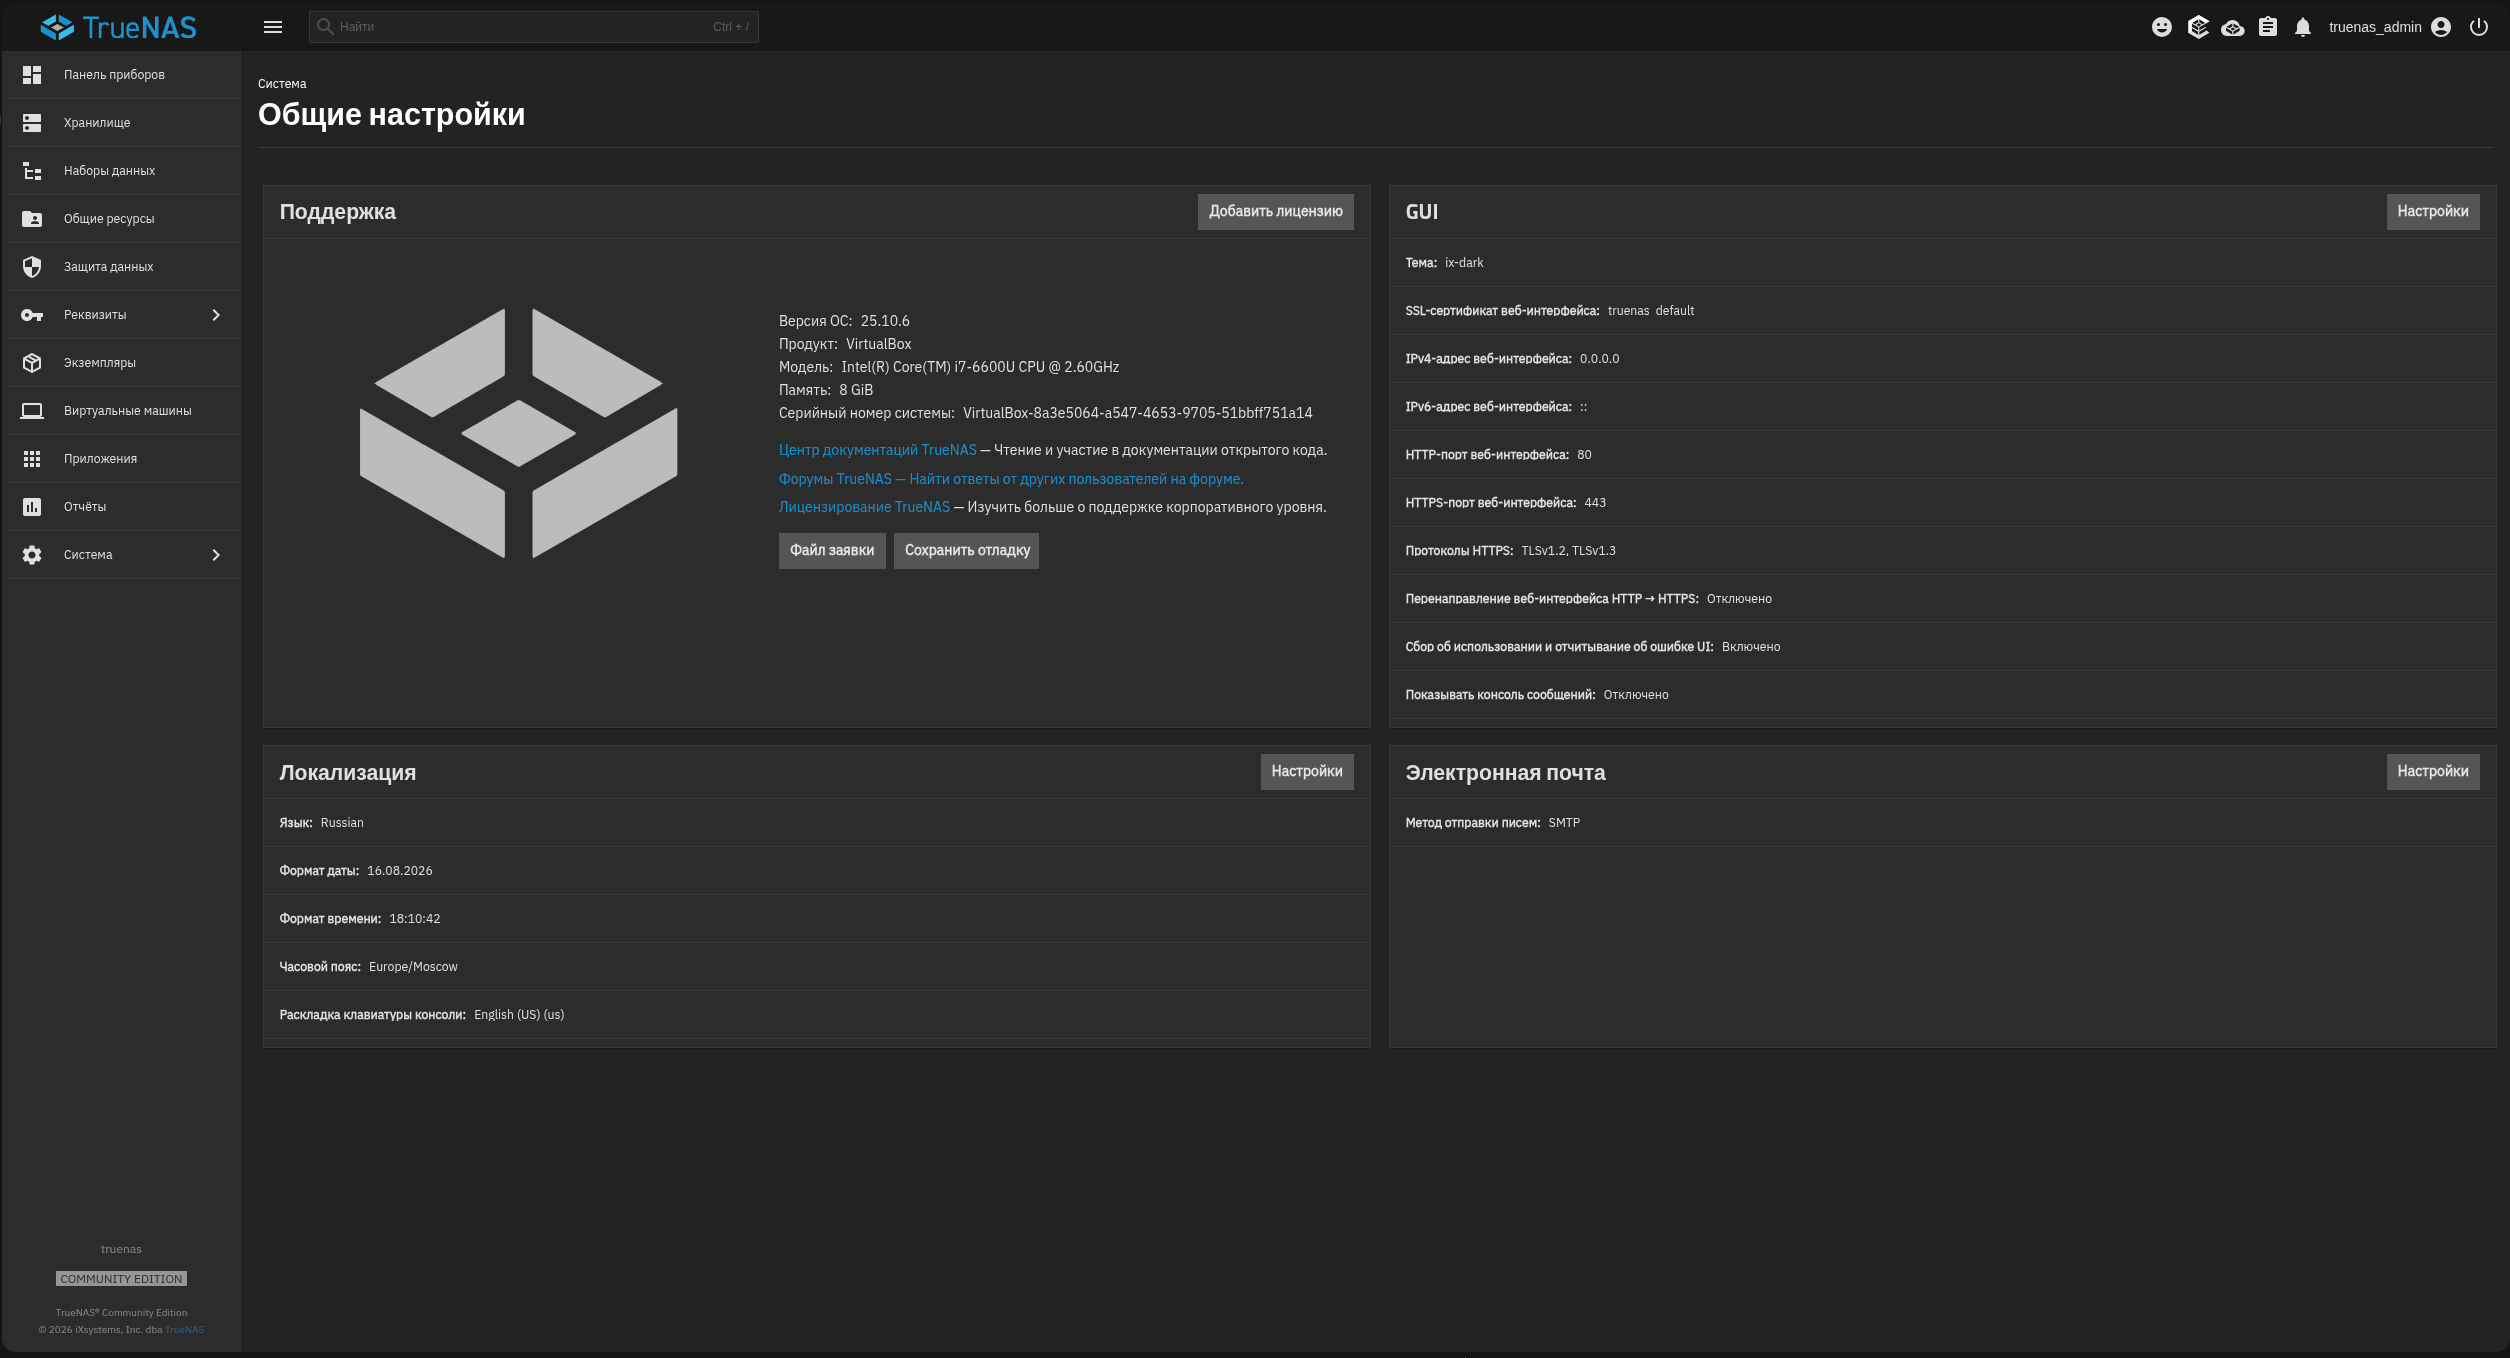This screenshot has width=2510, height=1358.
Task: Click the Система breadcrumb above the title
Action: [282, 84]
